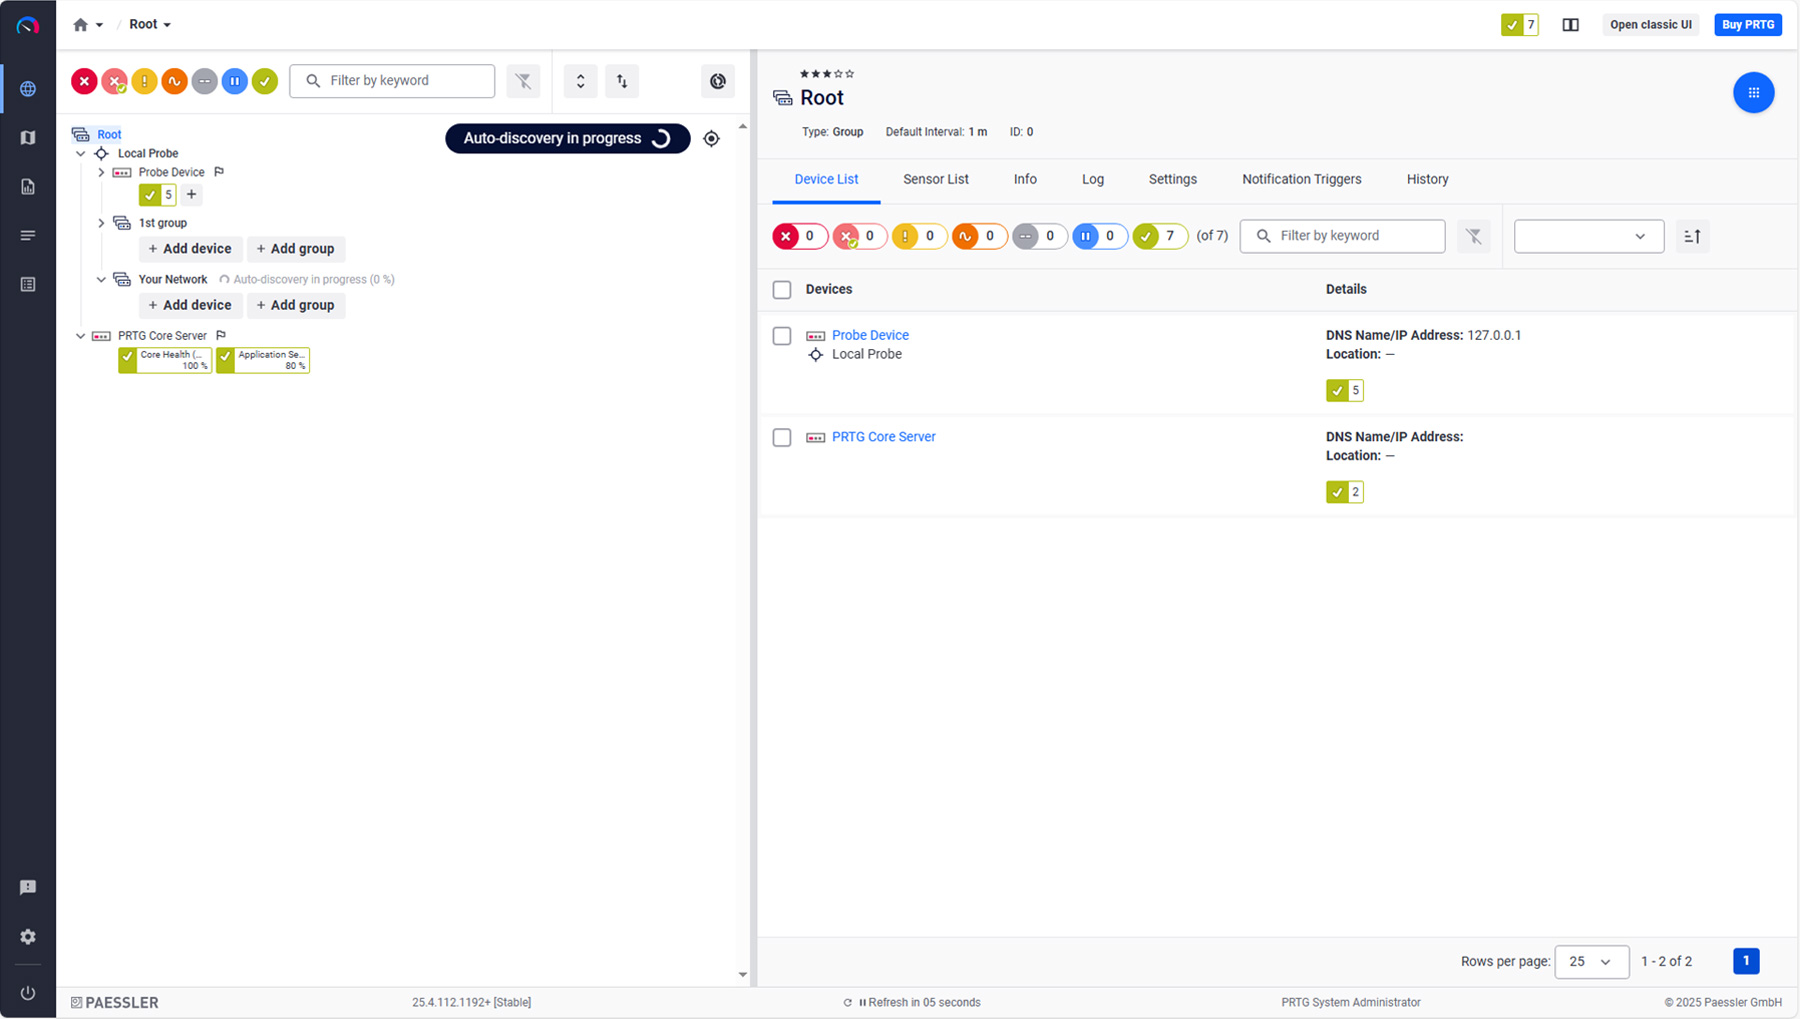Click the sort order icon in device list

[x=1692, y=236]
